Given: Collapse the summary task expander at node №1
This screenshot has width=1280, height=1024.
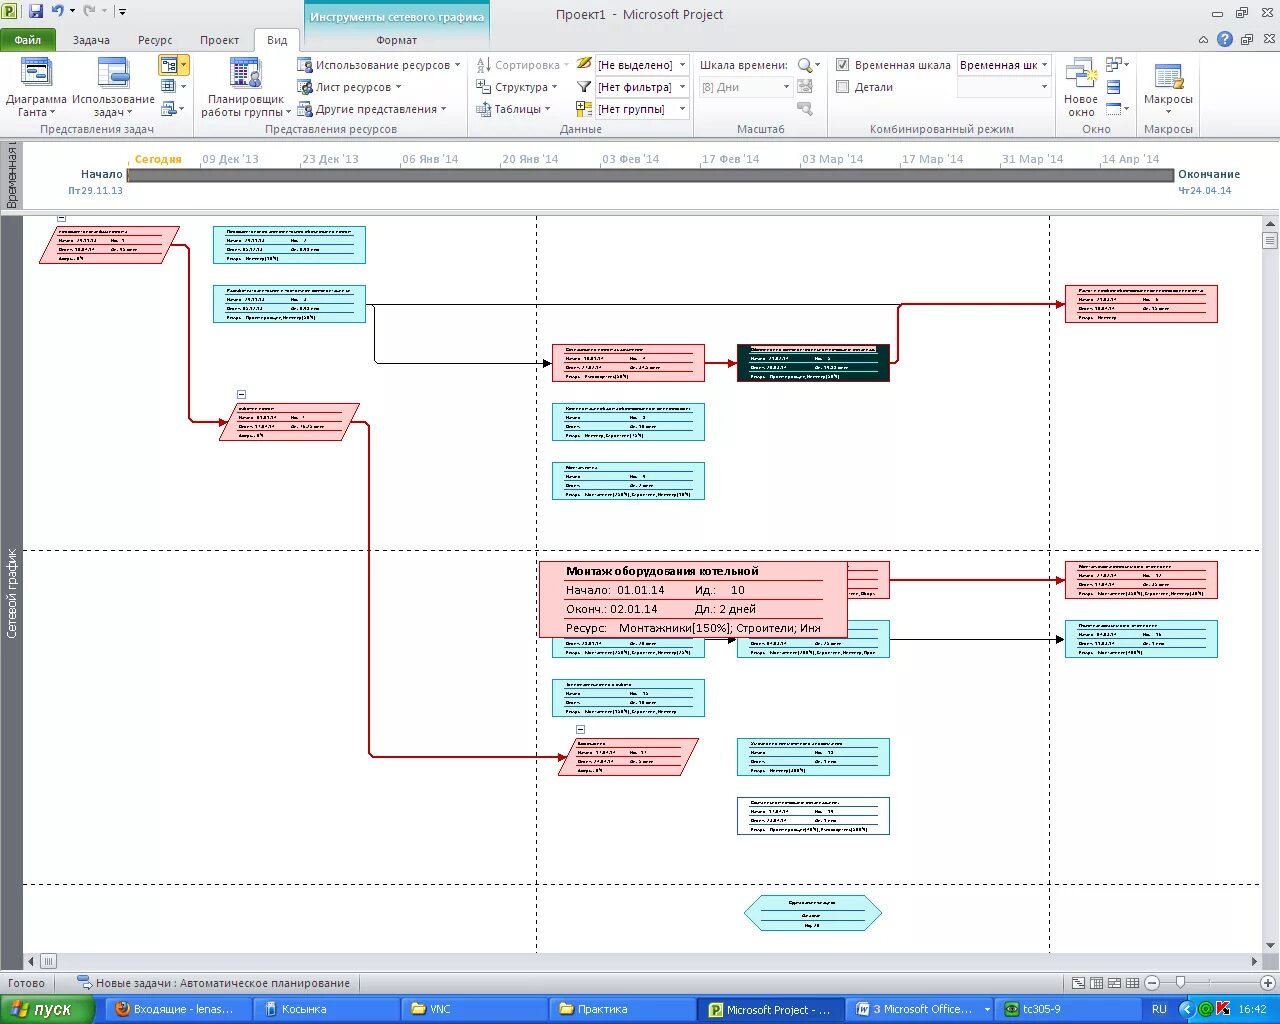Looking at the screenshot, I should click(x=241, y=395).
